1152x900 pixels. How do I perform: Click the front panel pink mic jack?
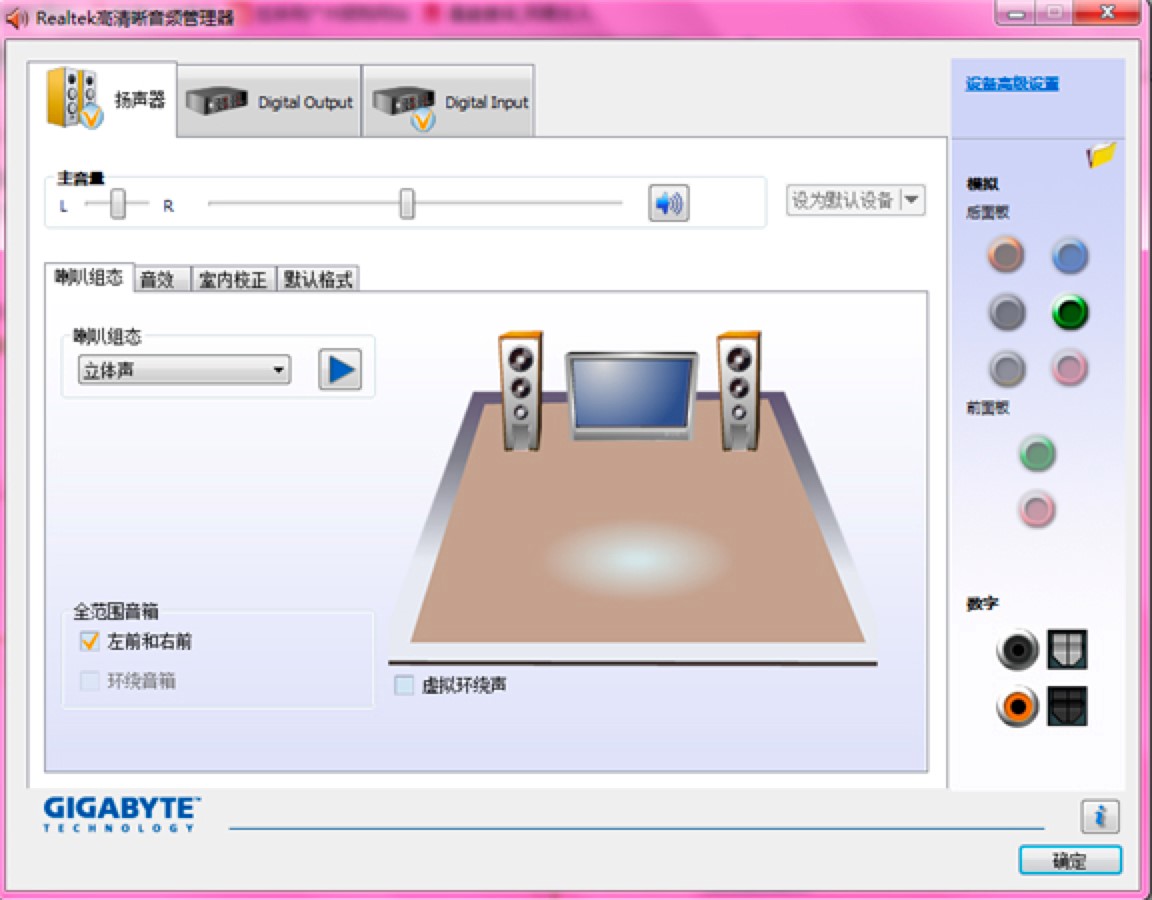pos(1037,509)
